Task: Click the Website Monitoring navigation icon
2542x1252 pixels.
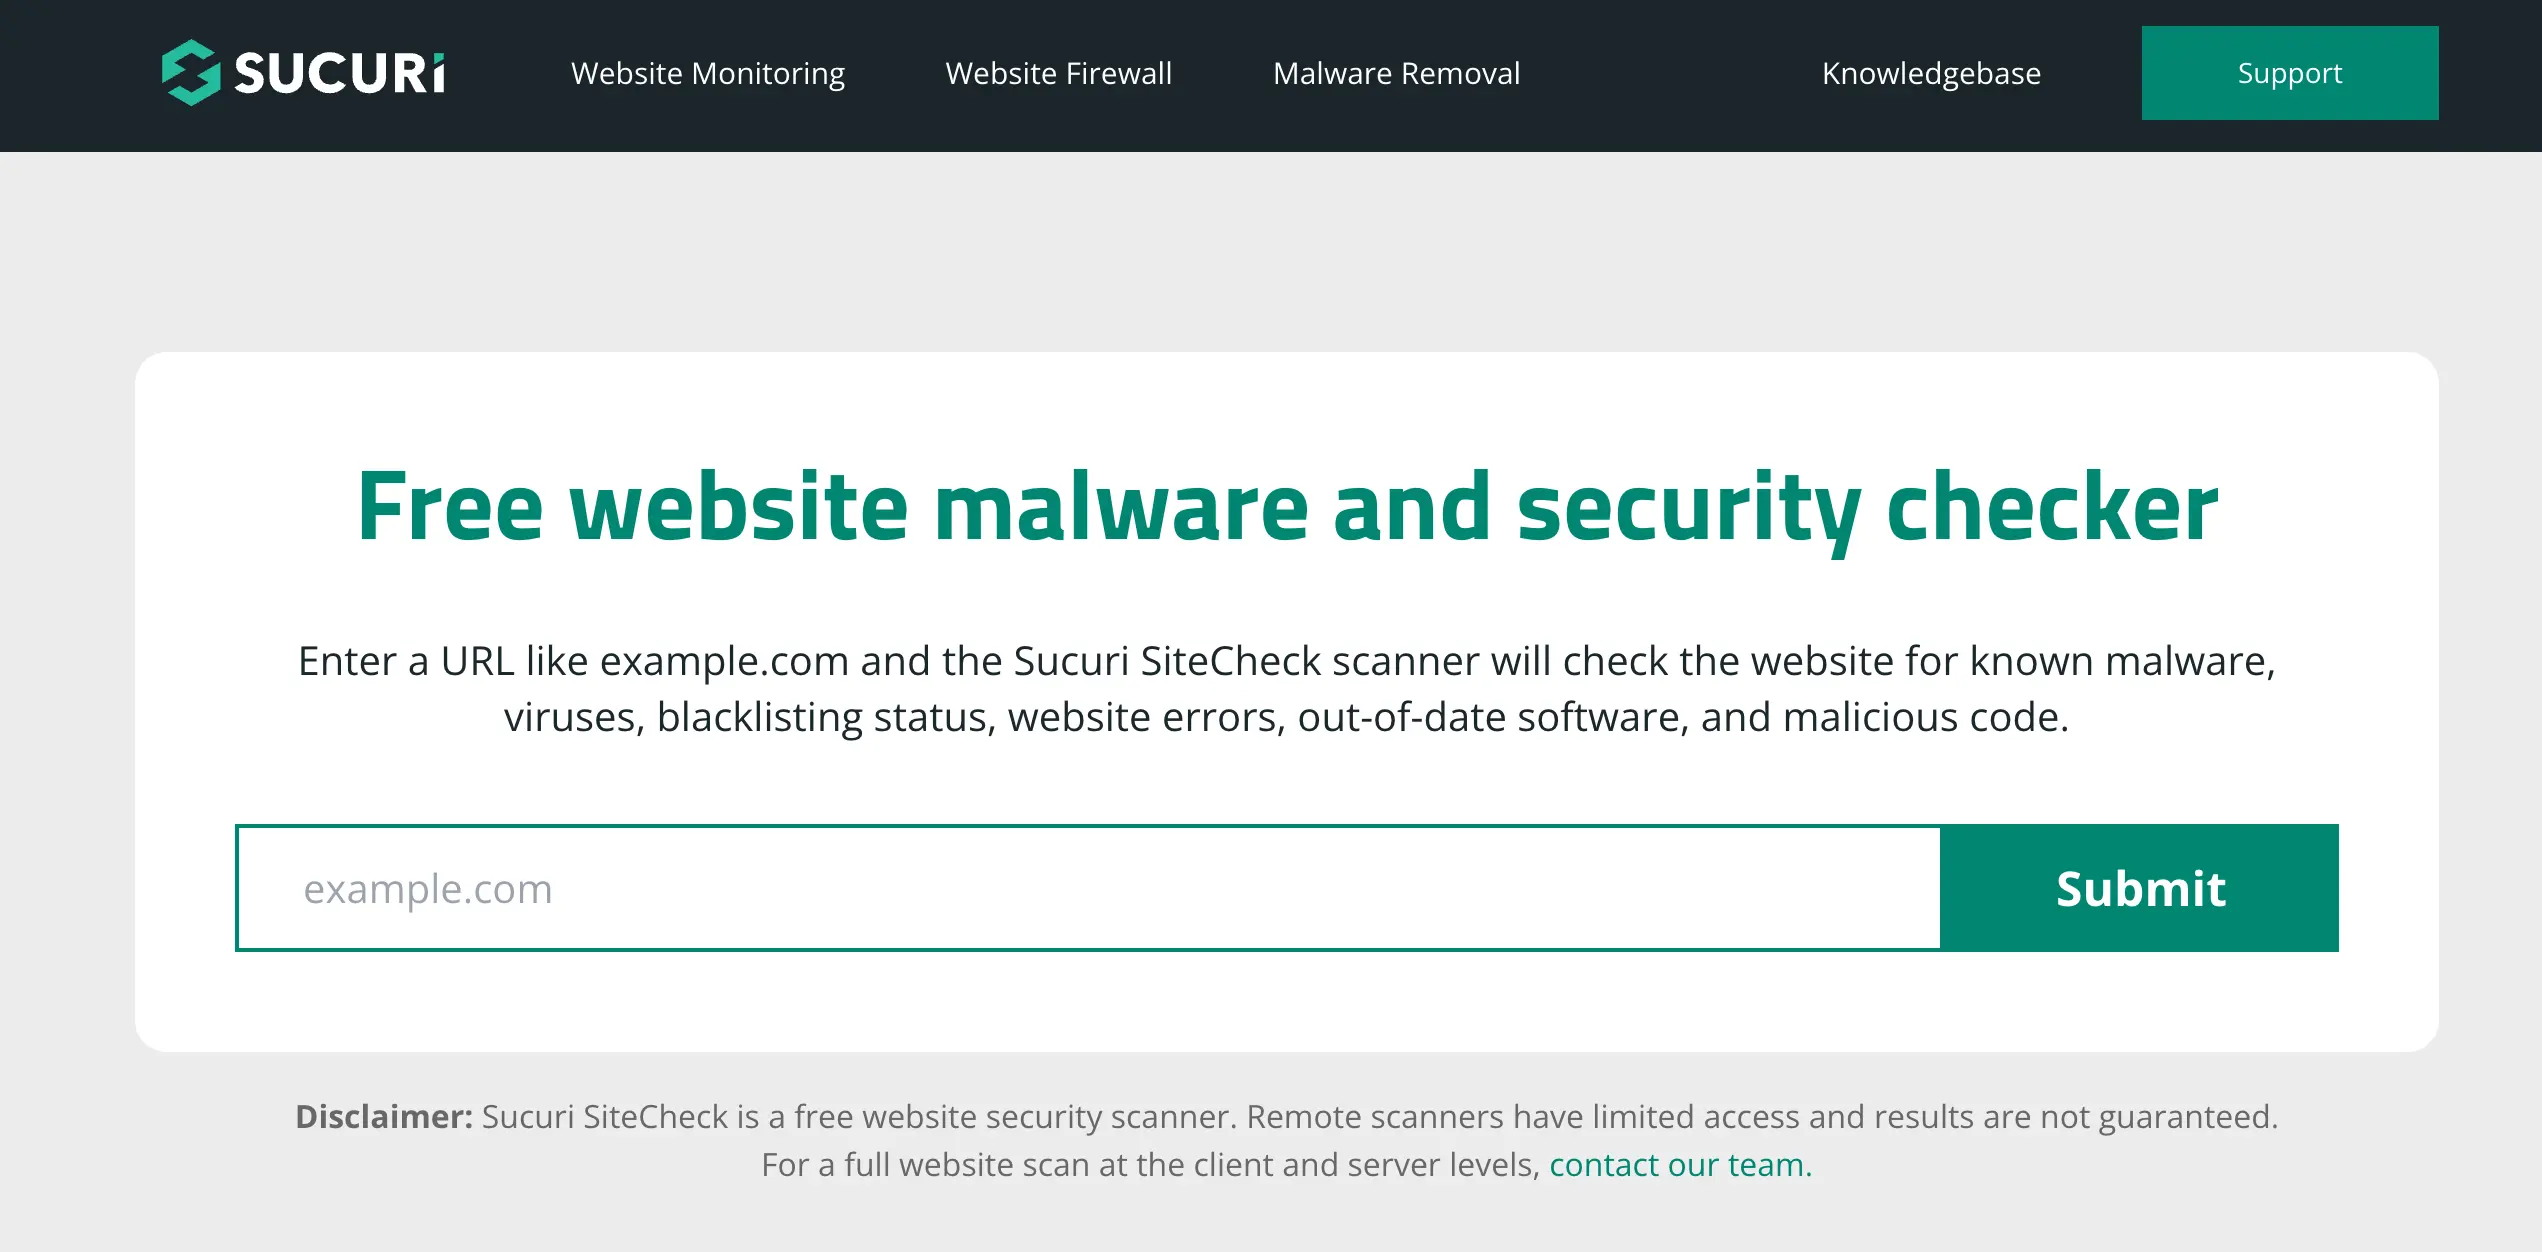Action: [708, 73]
